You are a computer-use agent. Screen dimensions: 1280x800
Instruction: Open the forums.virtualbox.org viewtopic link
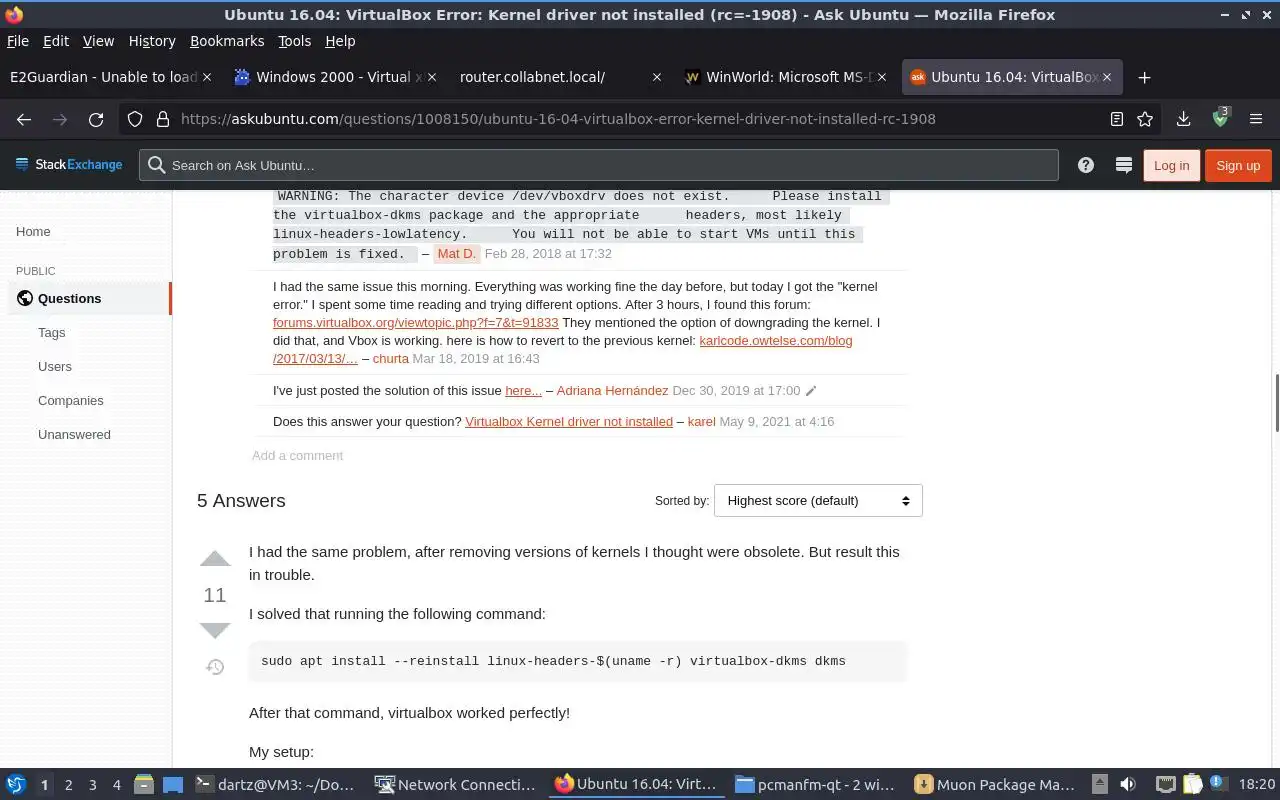(415, 323)
